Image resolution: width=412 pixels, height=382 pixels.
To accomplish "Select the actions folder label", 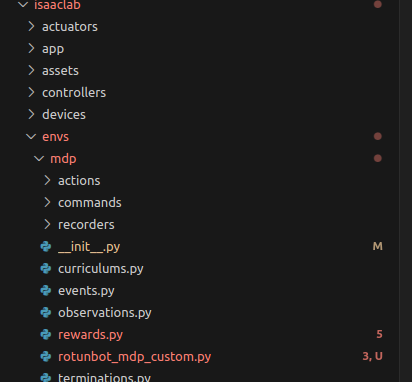I will click(79, 181).
